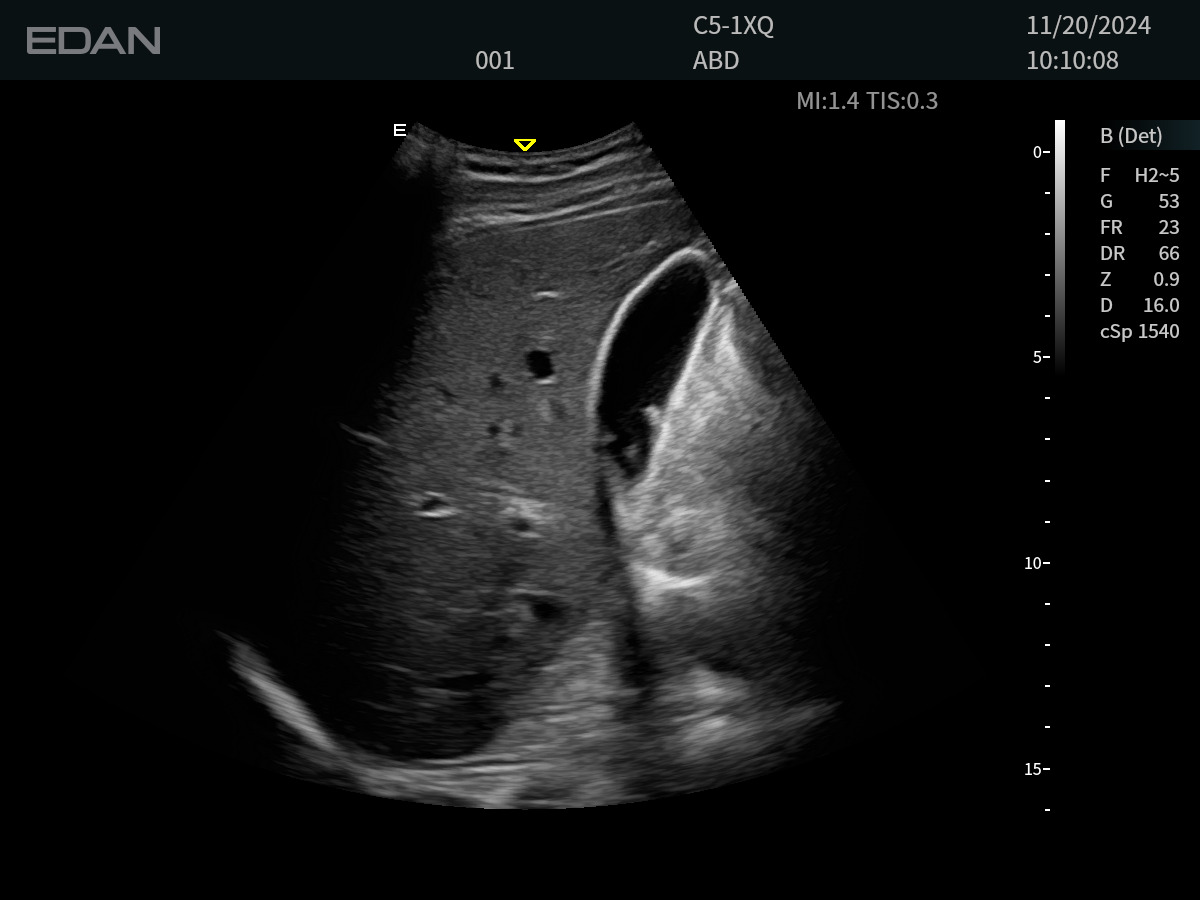Click the patient ID 001 field

tap(494, 61)
